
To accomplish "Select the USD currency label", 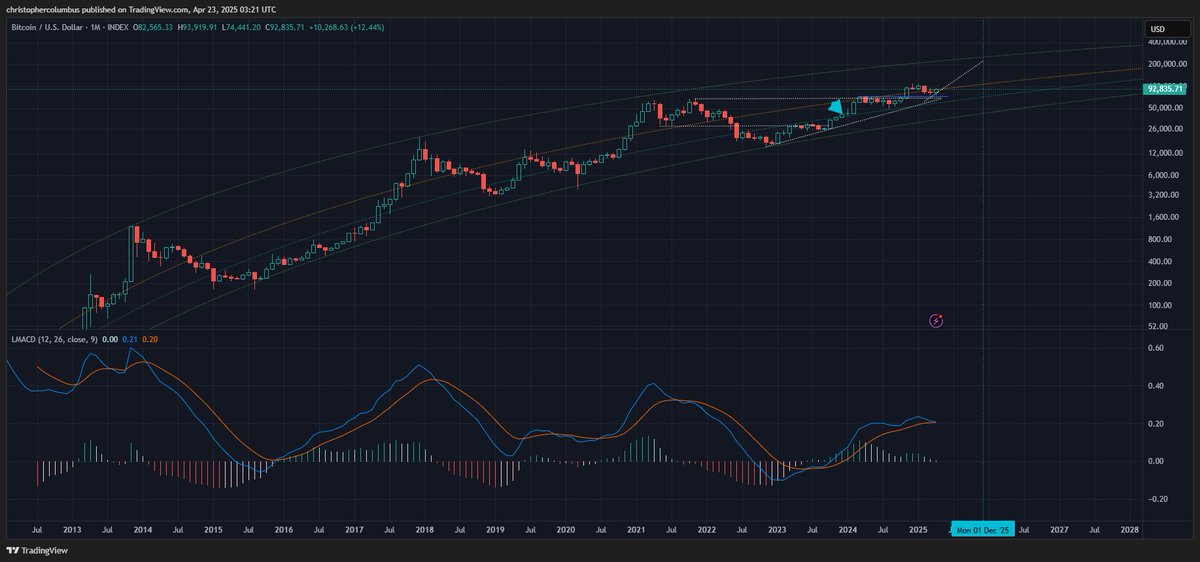I will coord(1157,28).
